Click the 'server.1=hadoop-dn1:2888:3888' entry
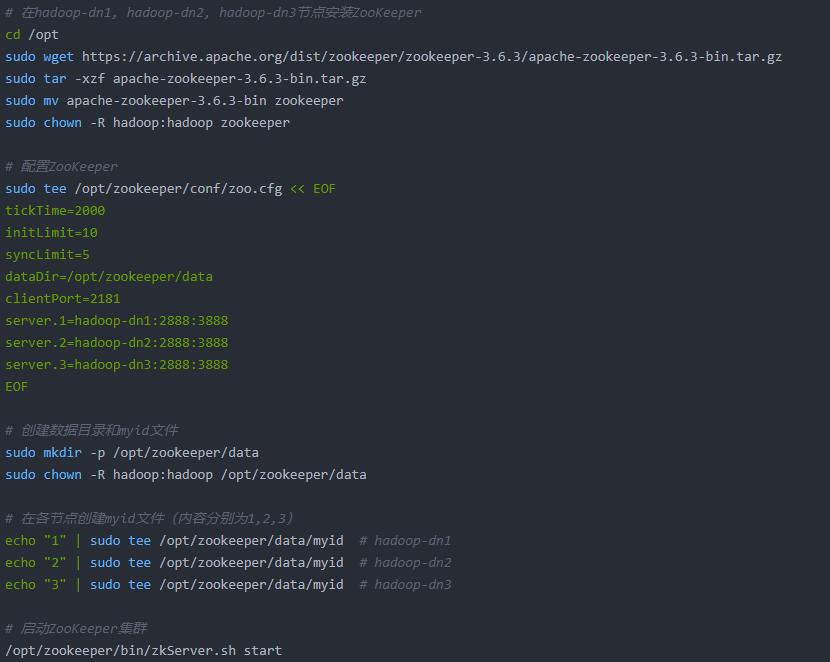830x662 pixels. (117, 321)
